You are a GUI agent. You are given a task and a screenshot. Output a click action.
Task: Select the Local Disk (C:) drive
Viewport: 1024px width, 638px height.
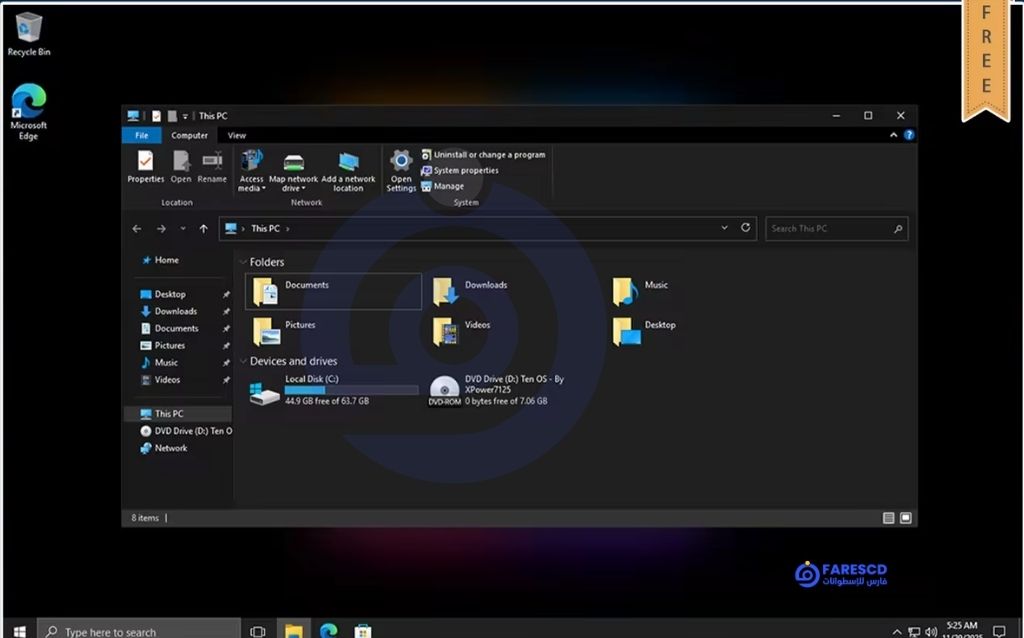[266, 390]
